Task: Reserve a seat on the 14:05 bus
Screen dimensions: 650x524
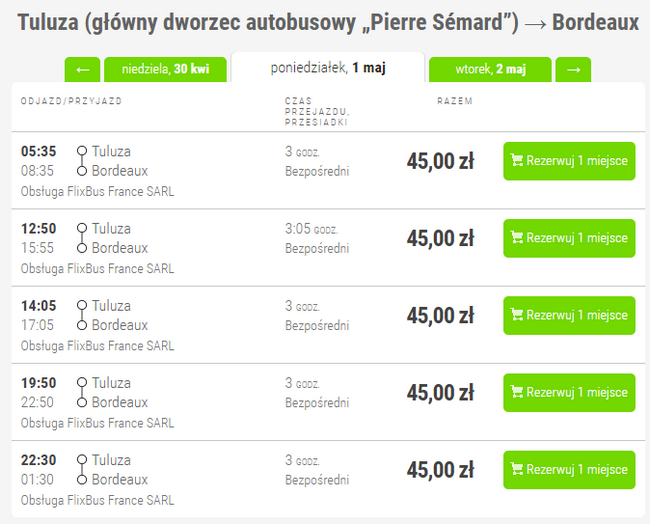Action: (569, 315)
